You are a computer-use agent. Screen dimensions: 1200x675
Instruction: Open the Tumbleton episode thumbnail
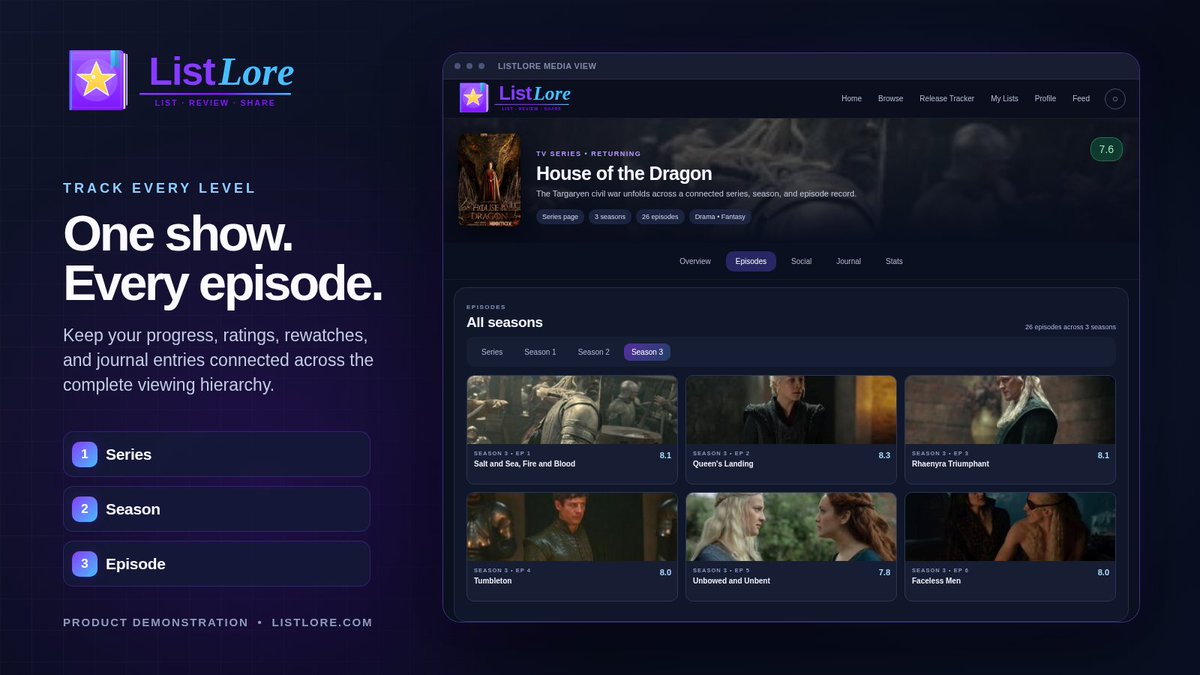tap(572, 527)
